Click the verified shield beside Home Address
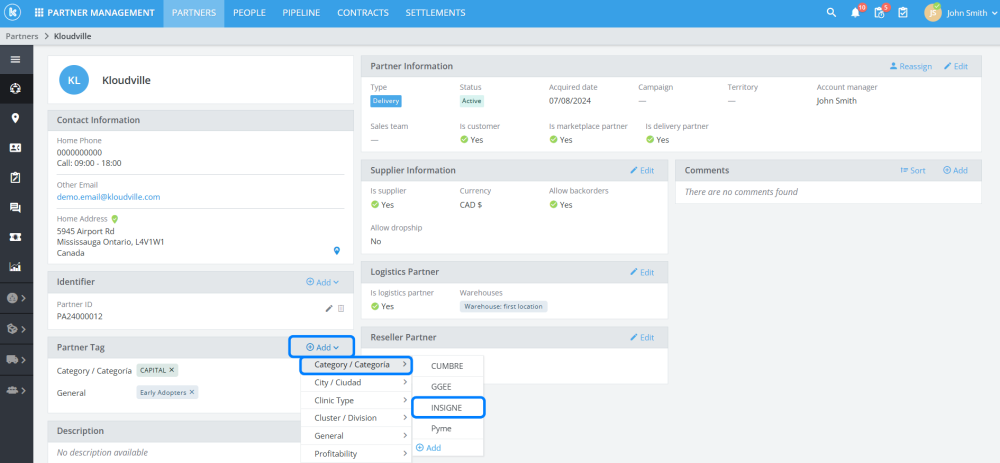This screenshot has height=463, width=1000. point(115,219)
